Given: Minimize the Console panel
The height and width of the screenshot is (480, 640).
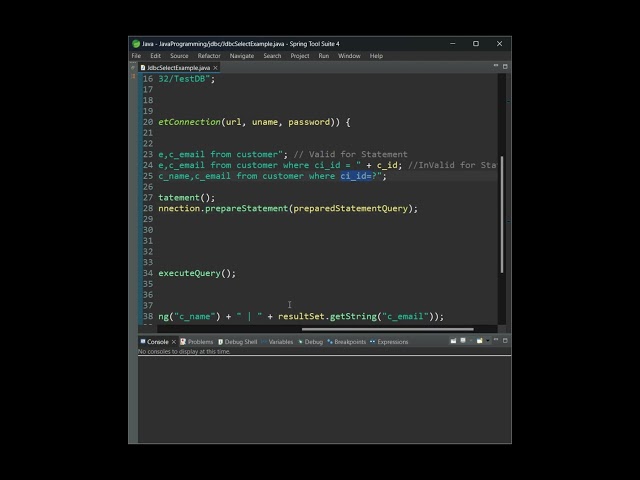Looking at the screenshot, I should coord(496,340).
